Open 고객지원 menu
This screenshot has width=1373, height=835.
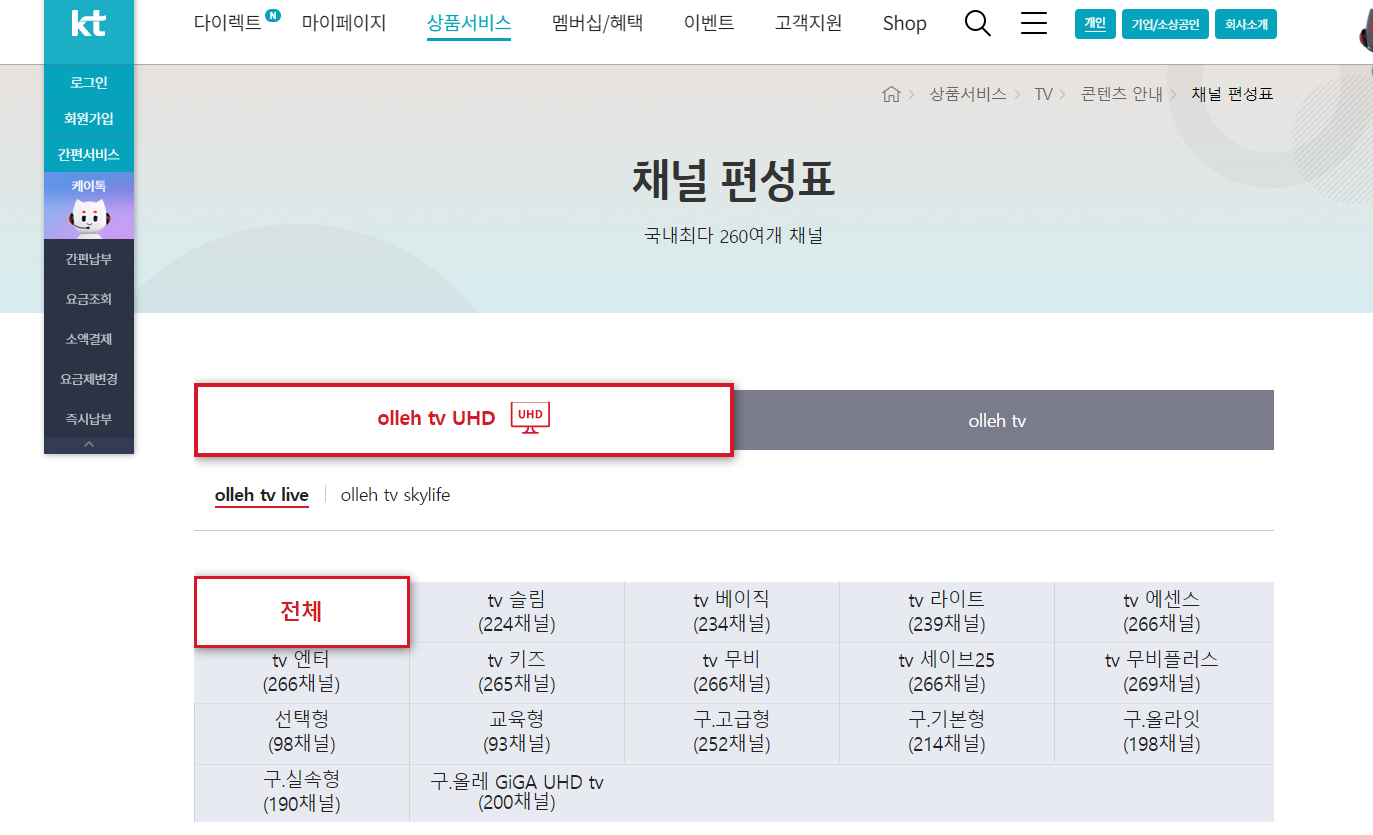point(808,23)
